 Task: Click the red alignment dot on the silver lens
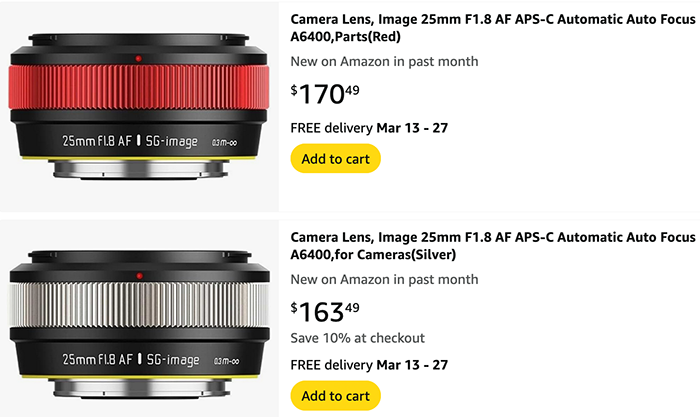[139, 276]
